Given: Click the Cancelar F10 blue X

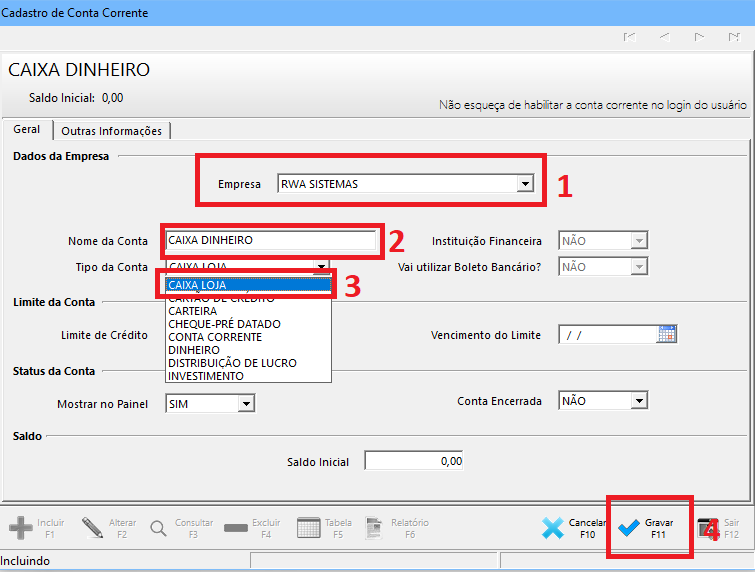Looking at the screenshot, I should [x=553, y=528].
